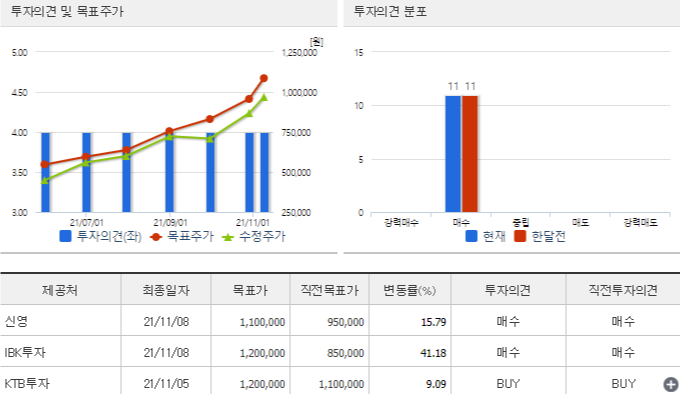680x394 pixels.
Task: Click 신영 target price 1,100,000
Action: [x=262, y=322]
